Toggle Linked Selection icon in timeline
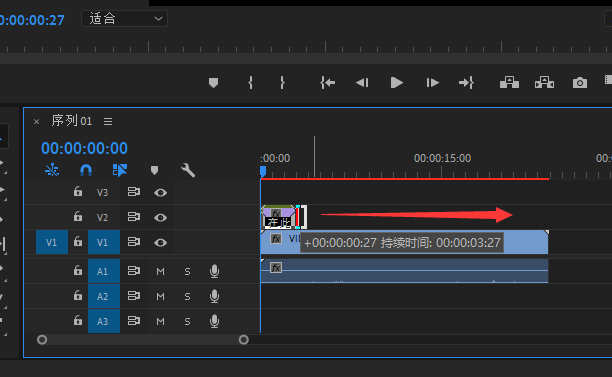This screenshot has height=377, width=612. click(120, 170)
